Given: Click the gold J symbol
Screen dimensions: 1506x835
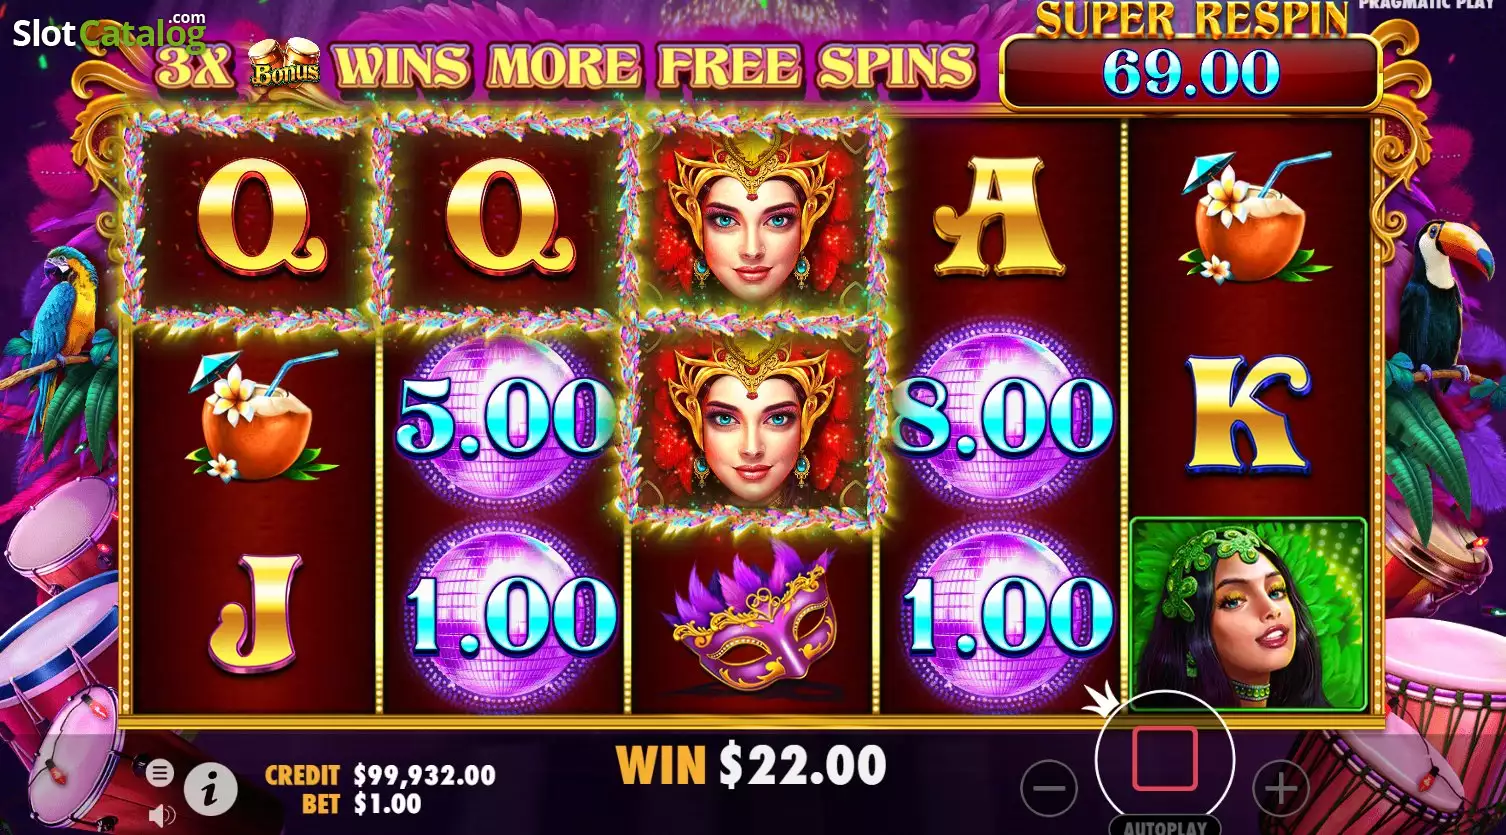Looking at the screenshot, I should coord(252,612).
